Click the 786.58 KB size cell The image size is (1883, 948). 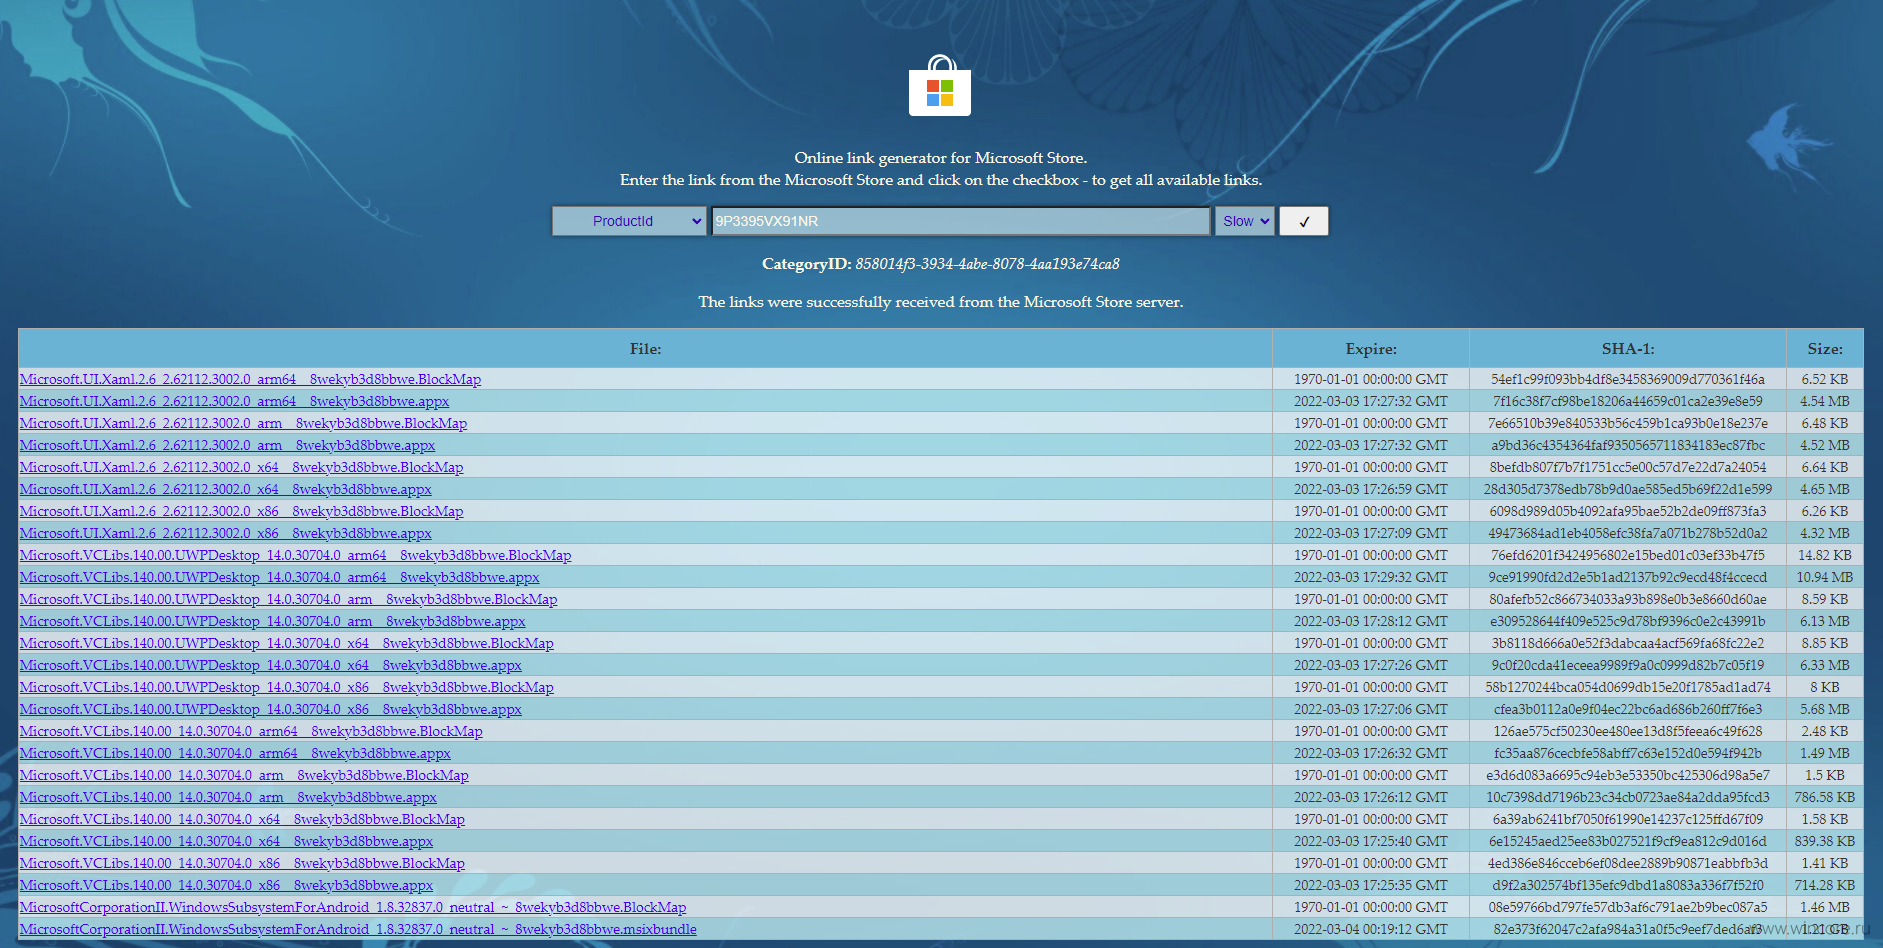[1825, 797]
